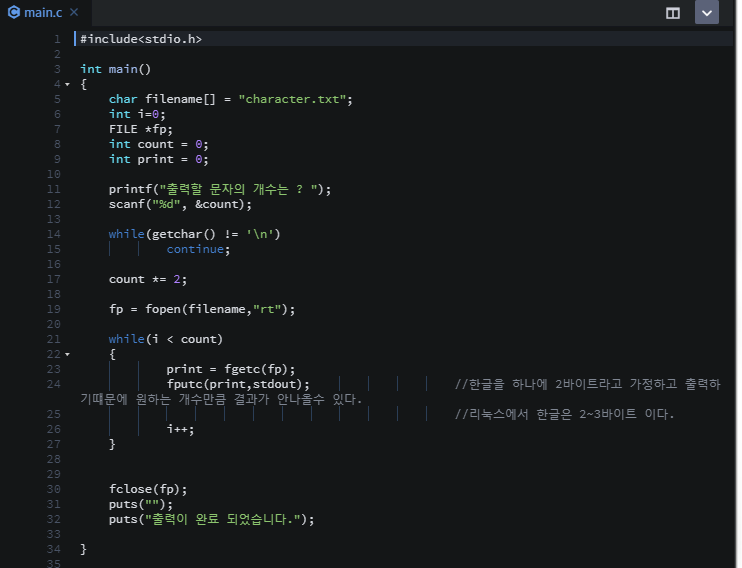The width and height of the screenshot is (742, 568).
Task: Click the fopen(filename,"rt") line
Action: tap(202, 309)
